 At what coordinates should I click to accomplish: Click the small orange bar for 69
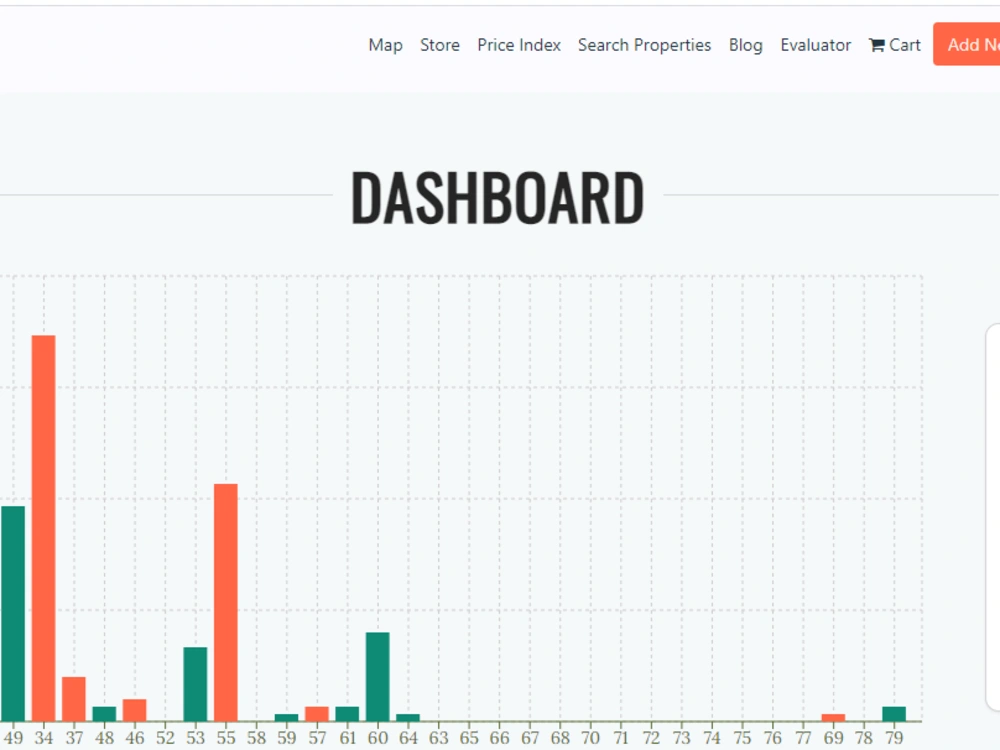click(x=833, y=717)
